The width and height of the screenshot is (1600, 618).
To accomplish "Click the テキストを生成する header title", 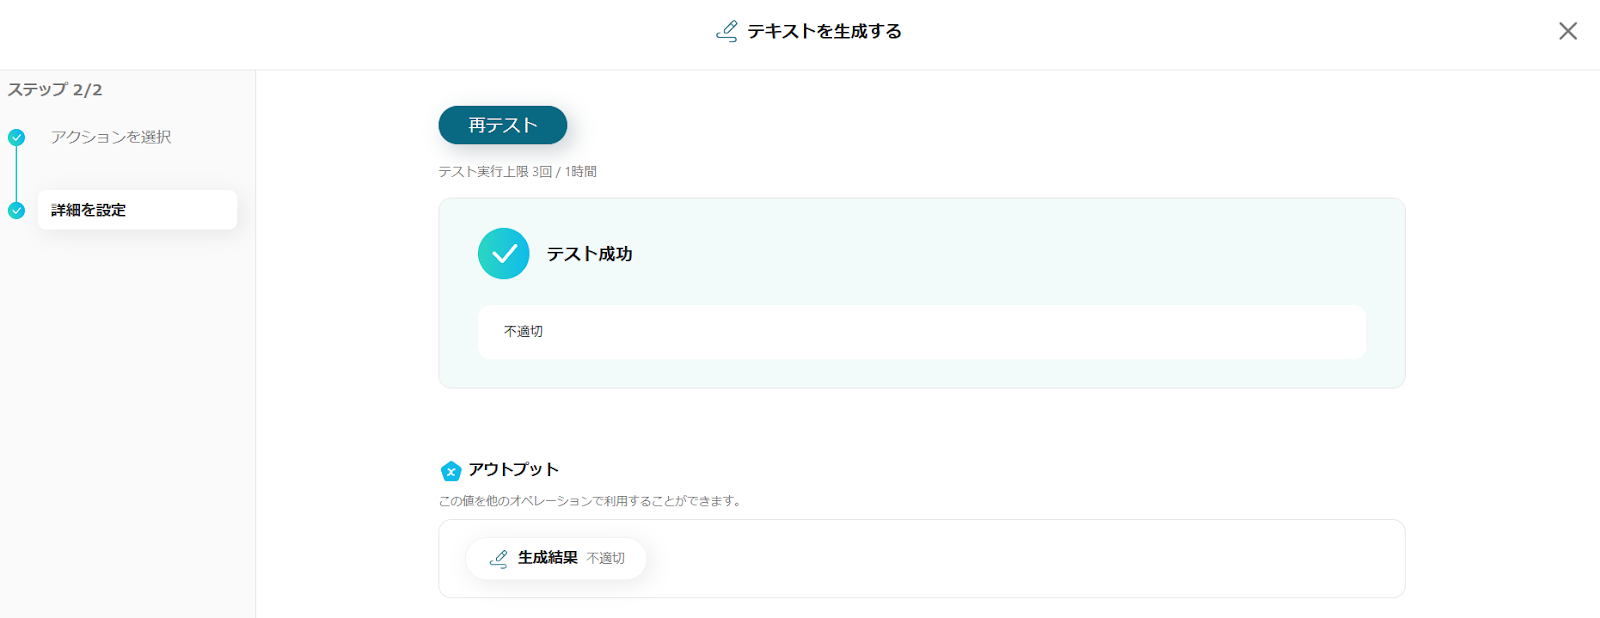I will pos(824,31).
